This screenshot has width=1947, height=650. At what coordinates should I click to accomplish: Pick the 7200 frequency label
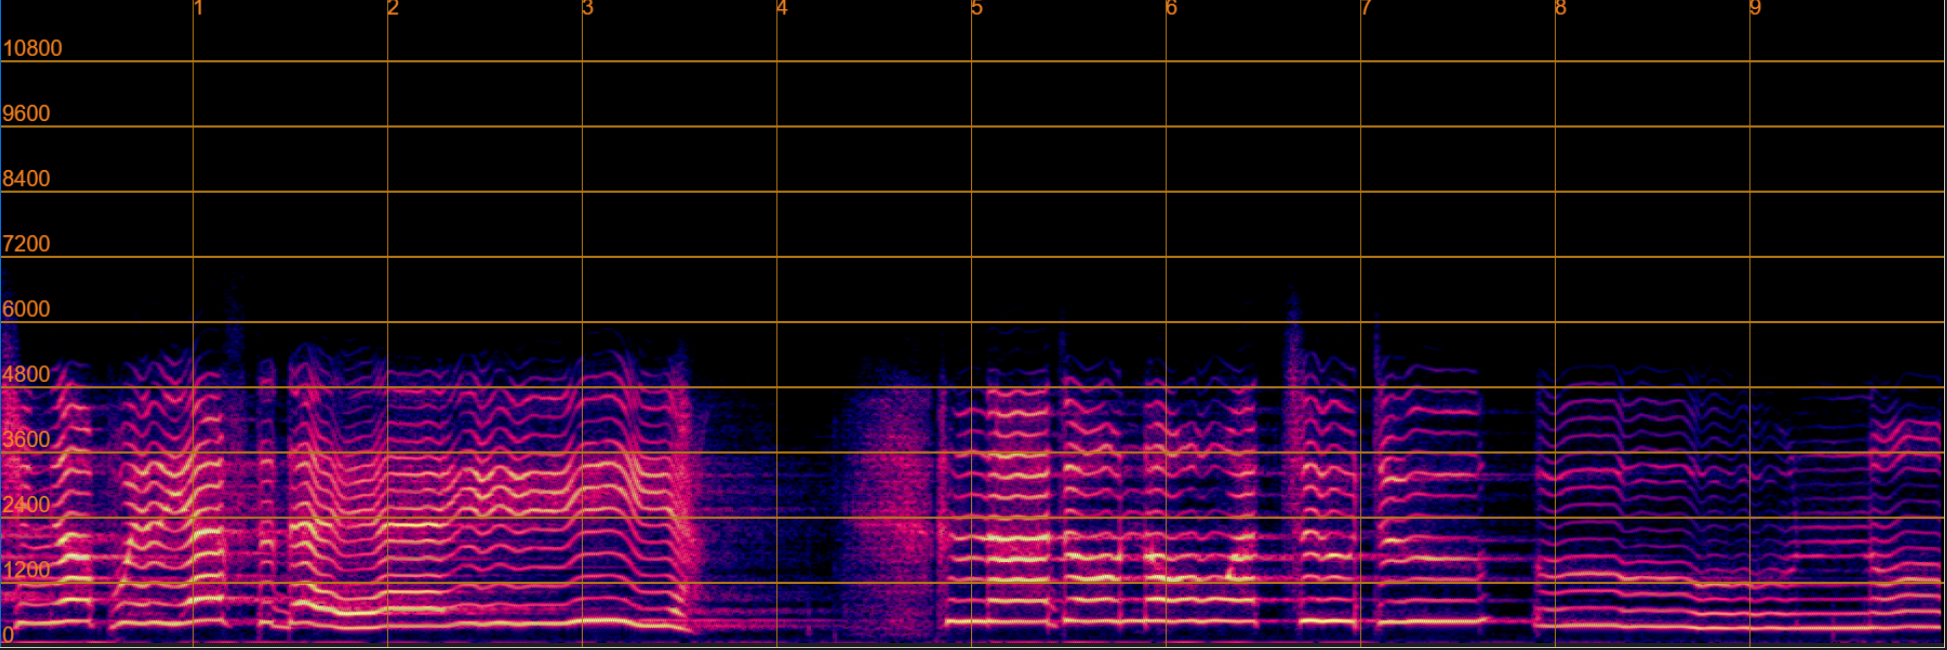pos(26,244)
